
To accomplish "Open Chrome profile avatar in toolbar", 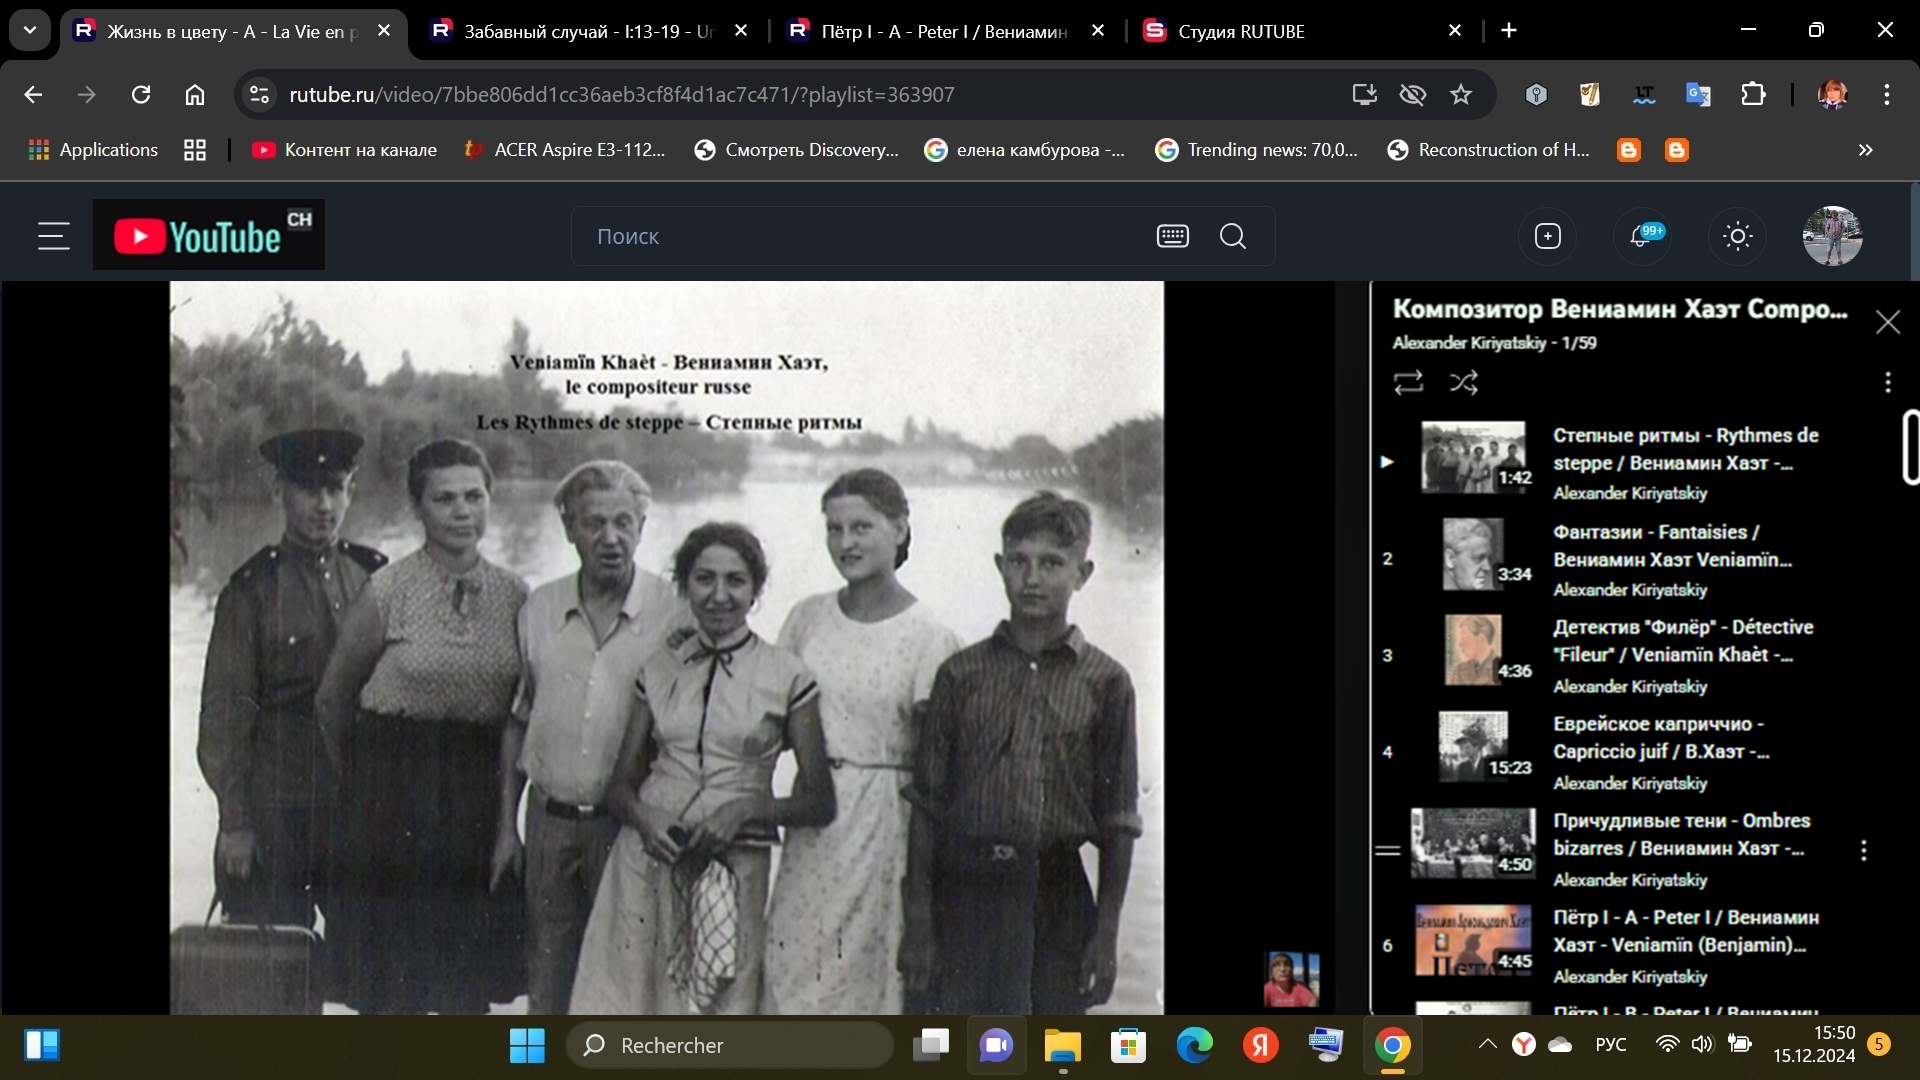I will pos(1832,94).
